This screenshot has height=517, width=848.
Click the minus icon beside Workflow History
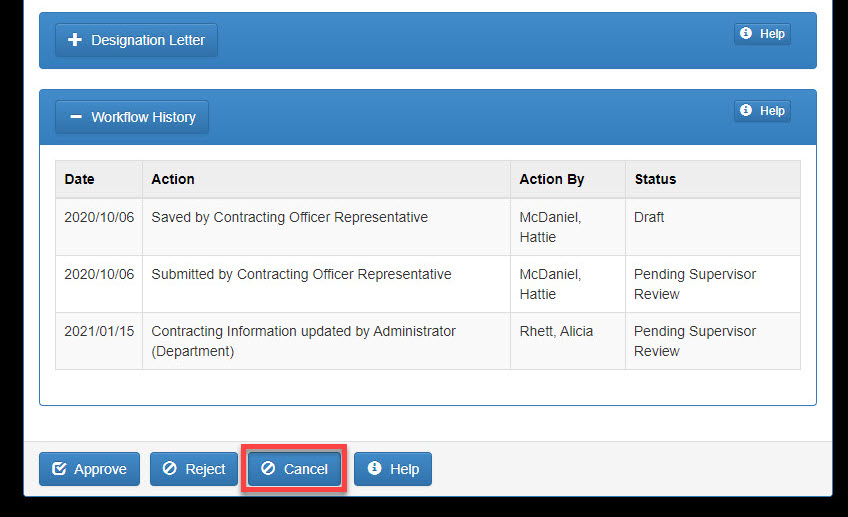pyautogui.click(x=76, y=117)
